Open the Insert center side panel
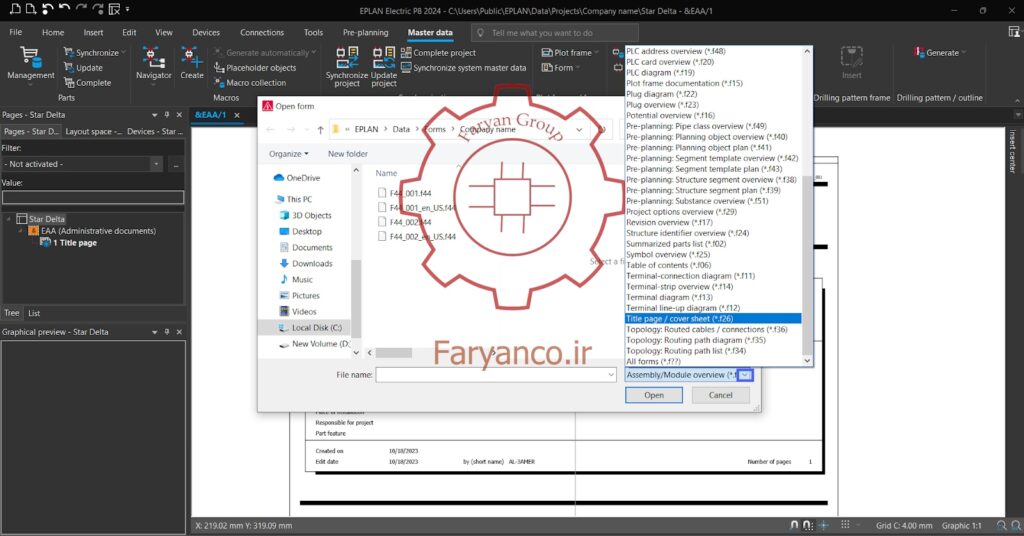This screenshot has height=536, width=1024. (x=1013, y=151)
